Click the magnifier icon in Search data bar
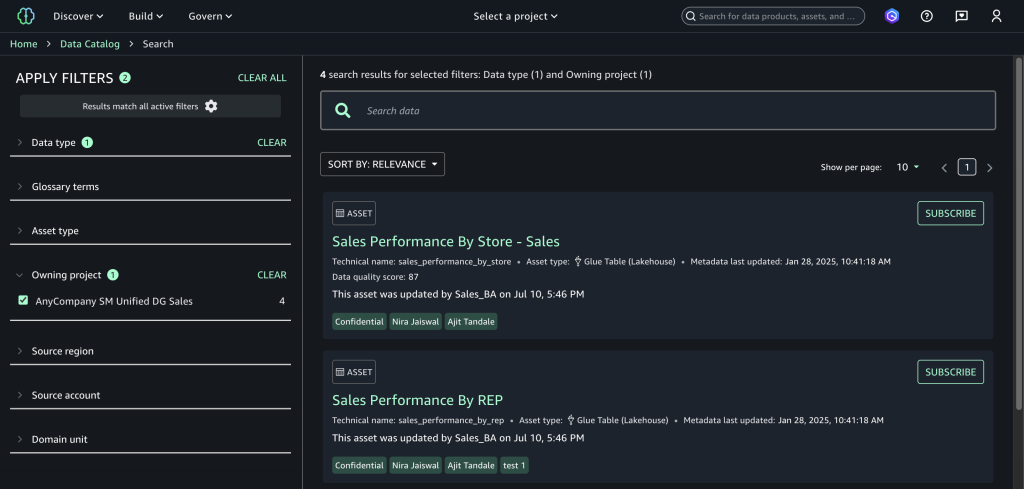1024x489 pixels. (x=343, y=111)
